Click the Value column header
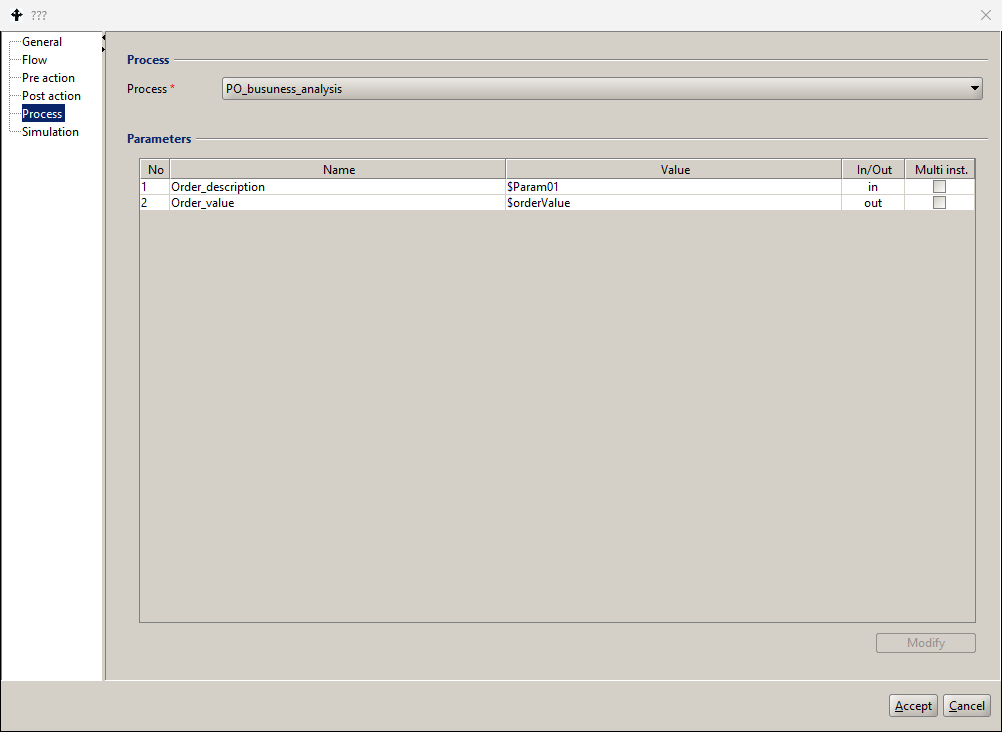 tap(674, 169)
